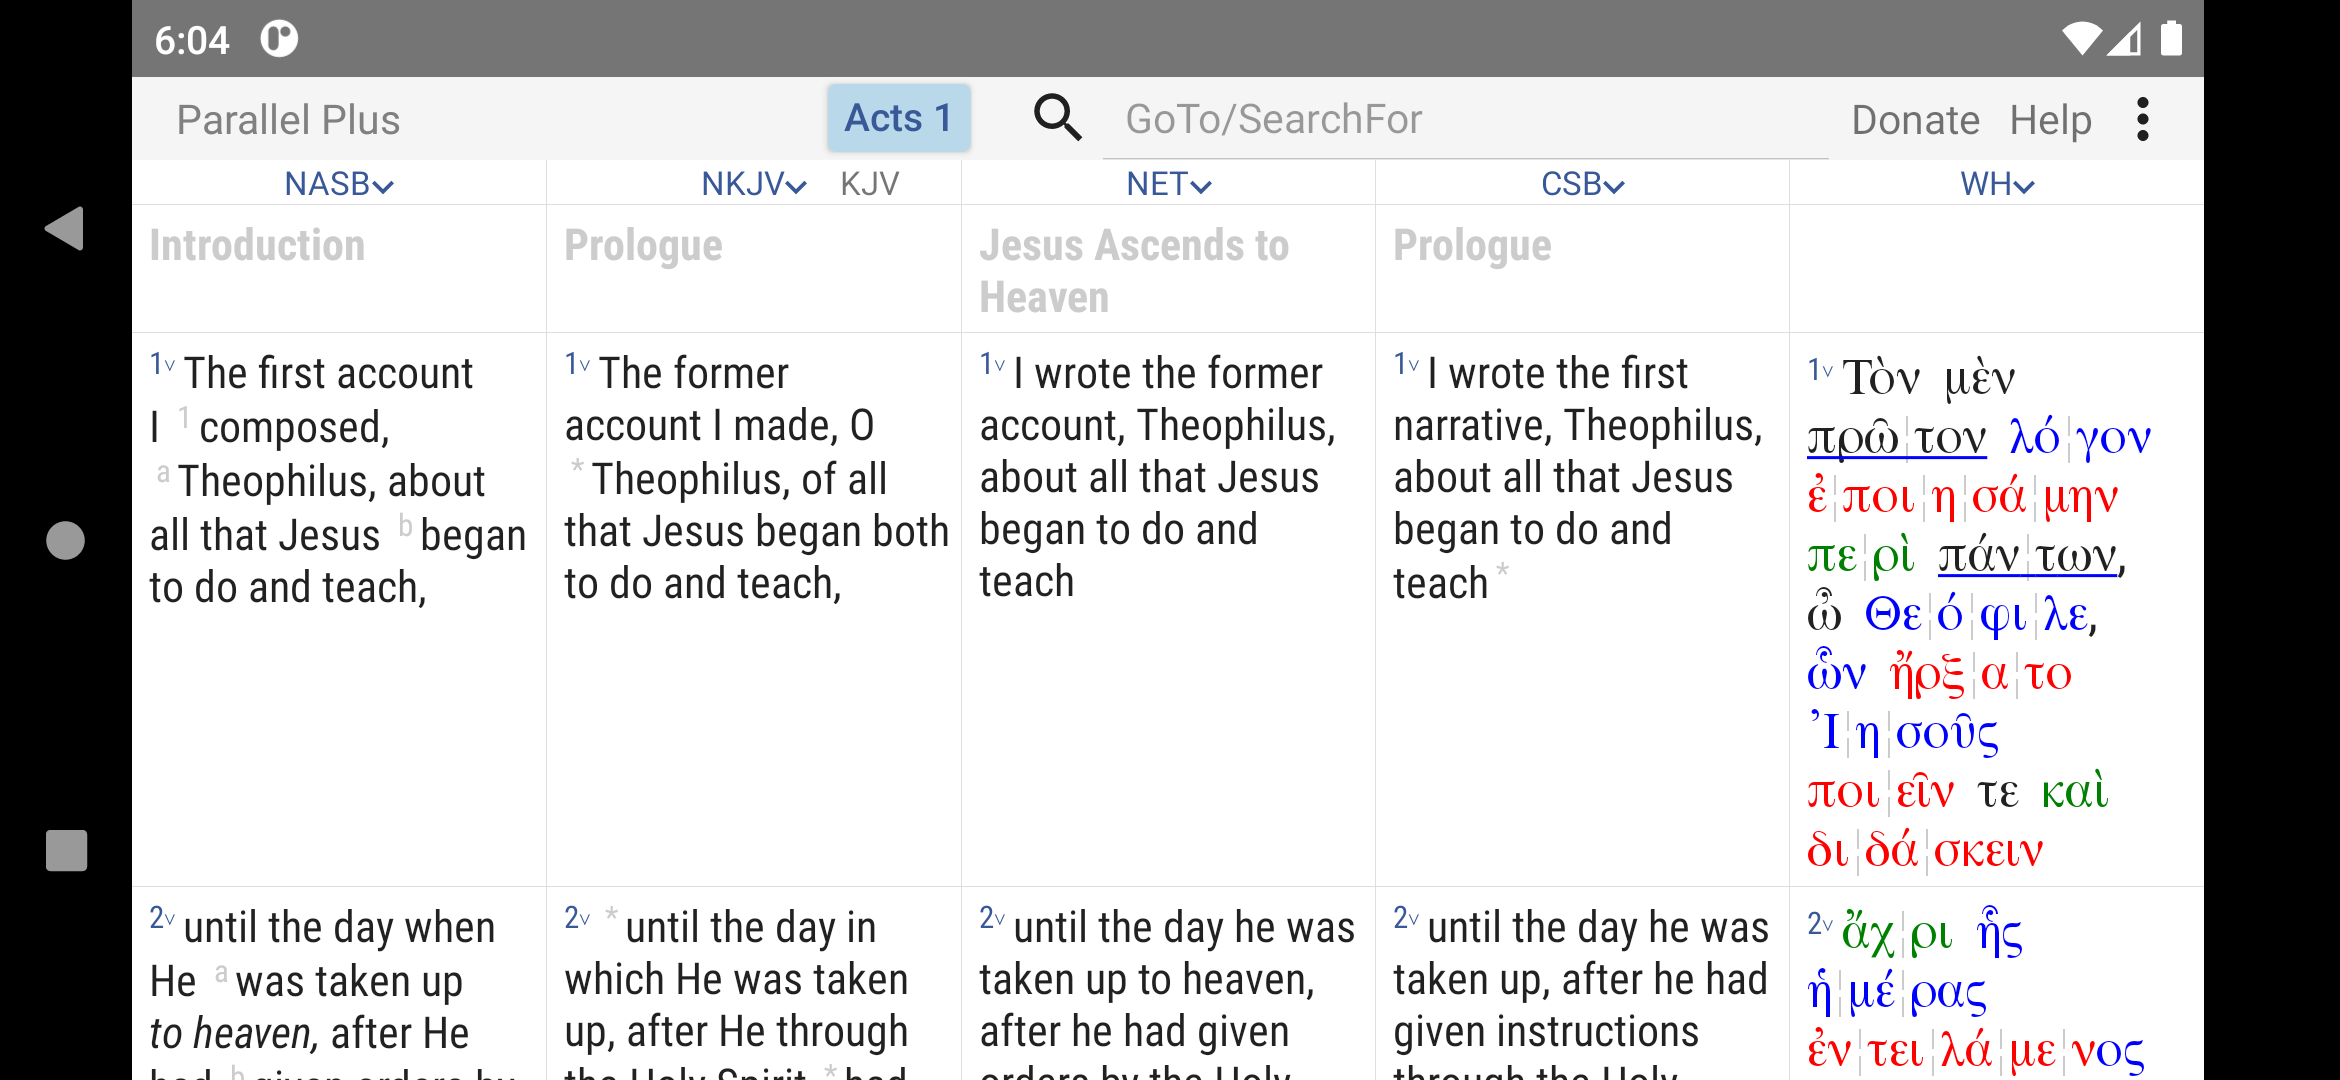The image size is (2340, 1080).
Task: Focus the GoTo/SearchFor input field
Action: point(1465,120)
